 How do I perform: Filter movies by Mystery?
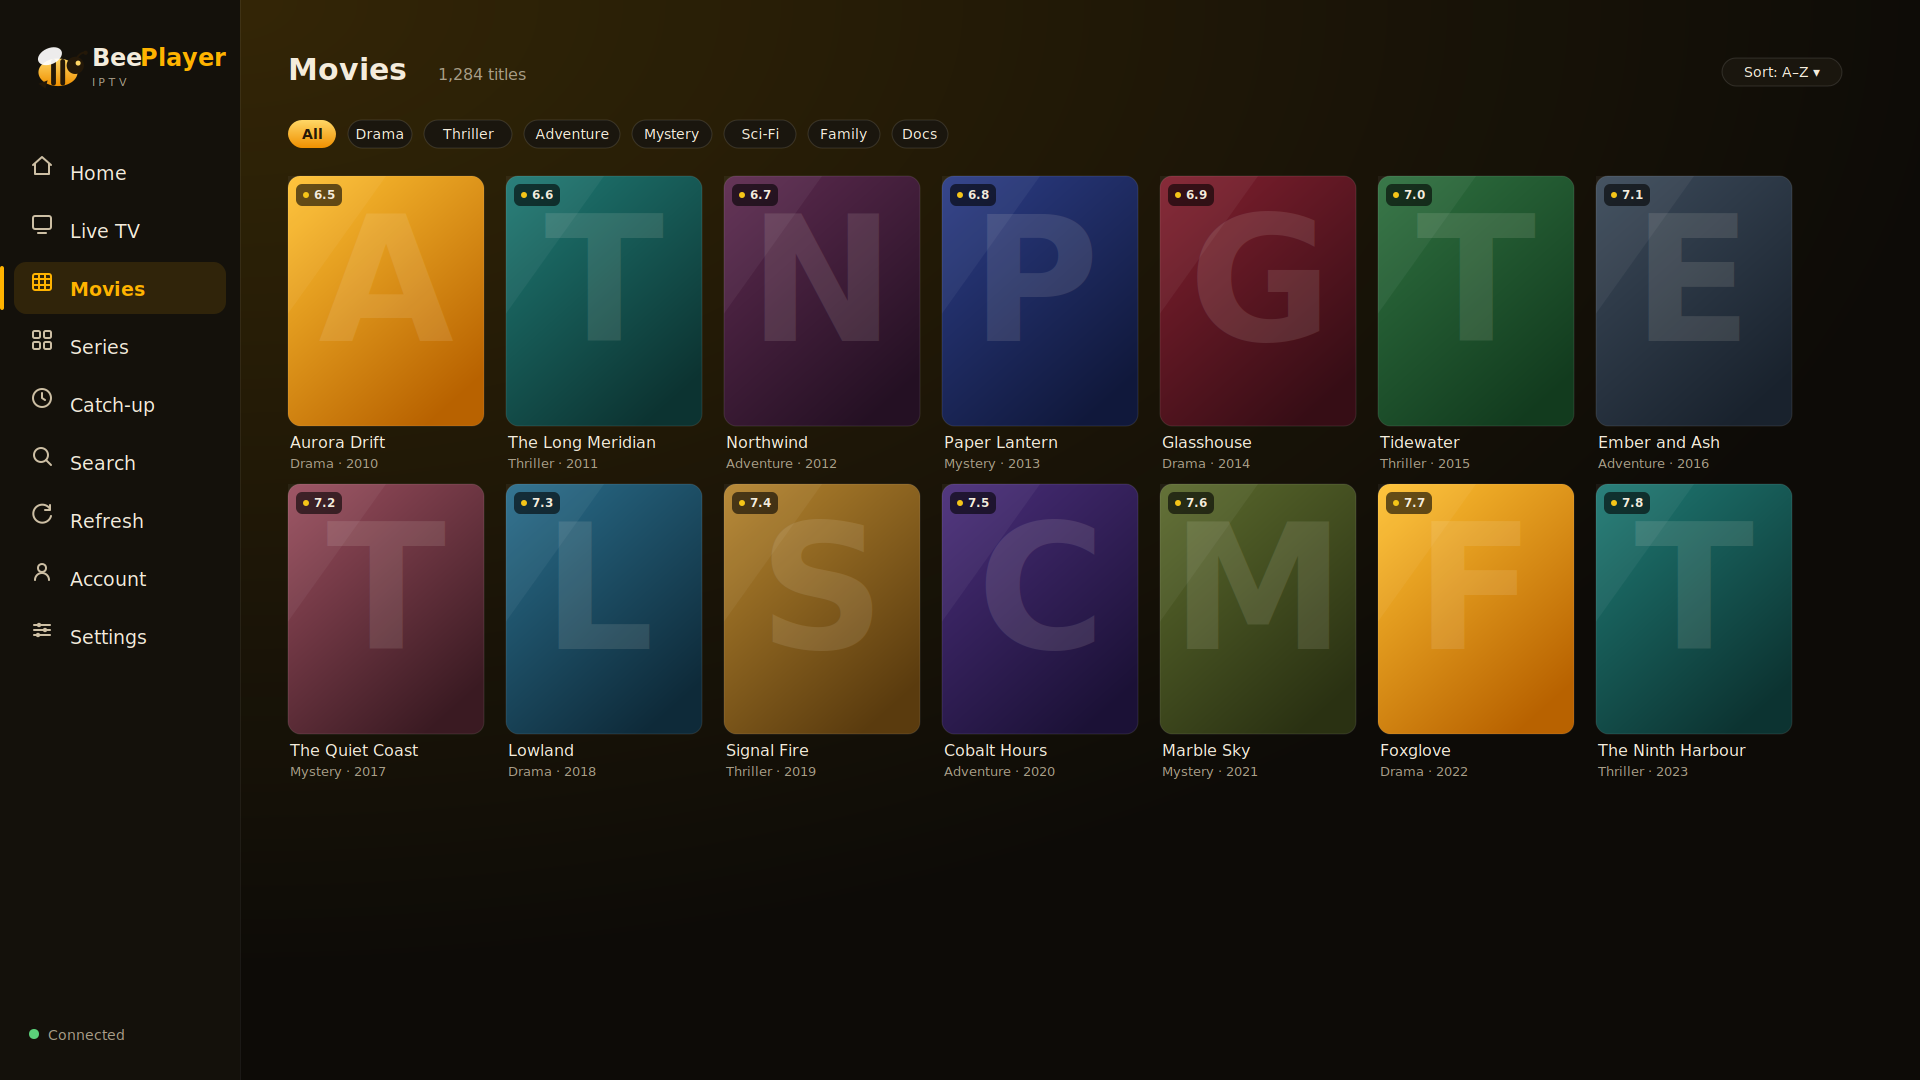[671, 134]
